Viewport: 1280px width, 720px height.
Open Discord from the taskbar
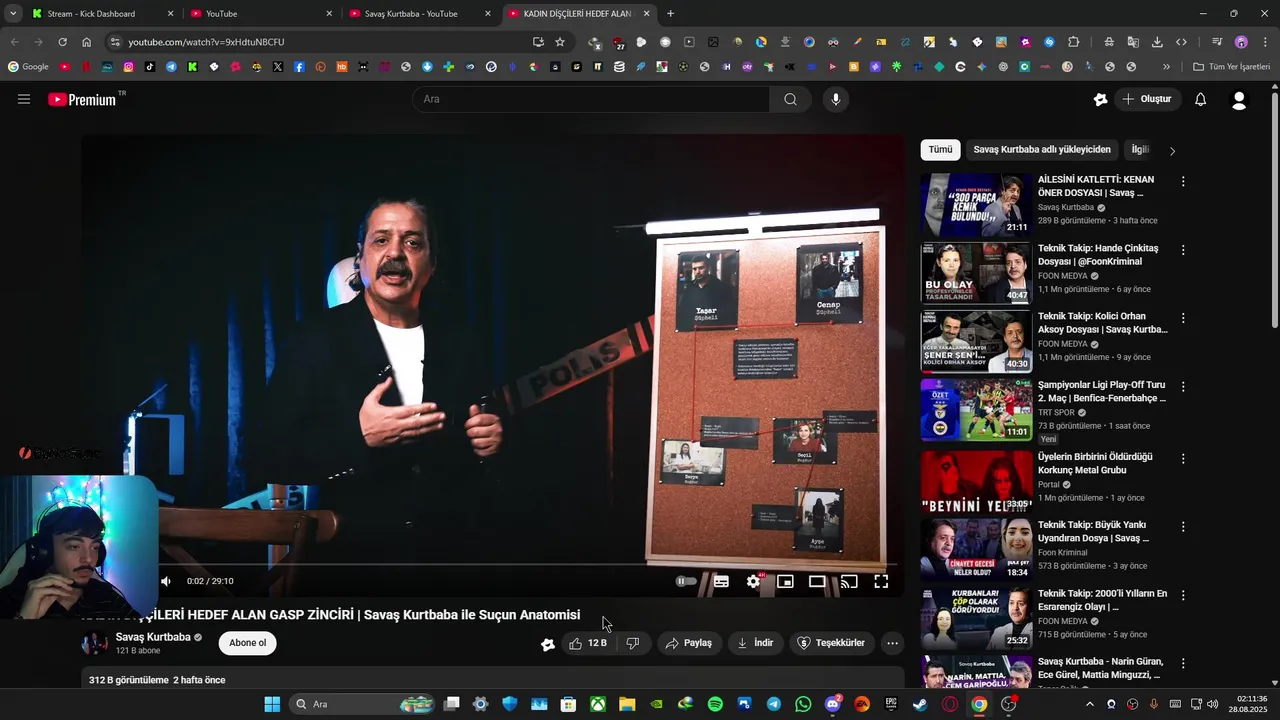(x=833, y=704)
